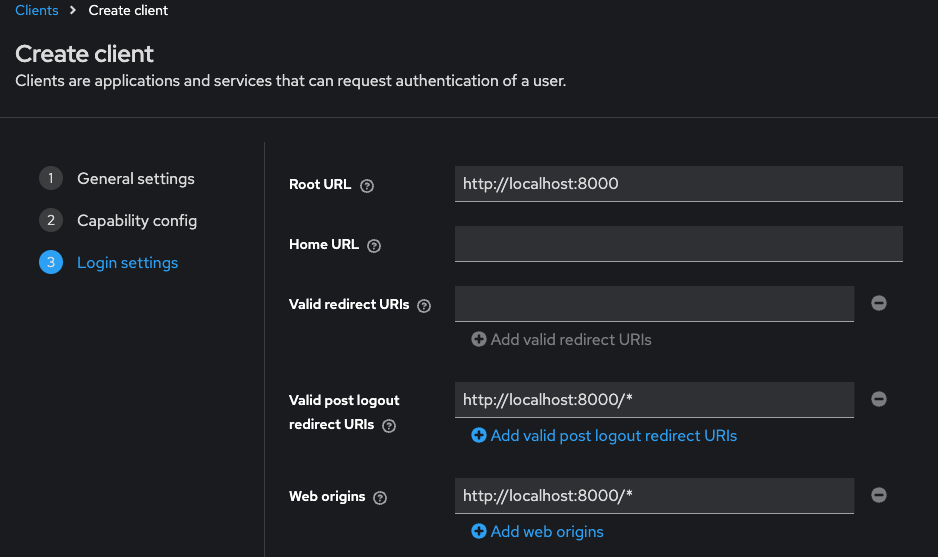Click the Root URL help icon

click(367, 185)
